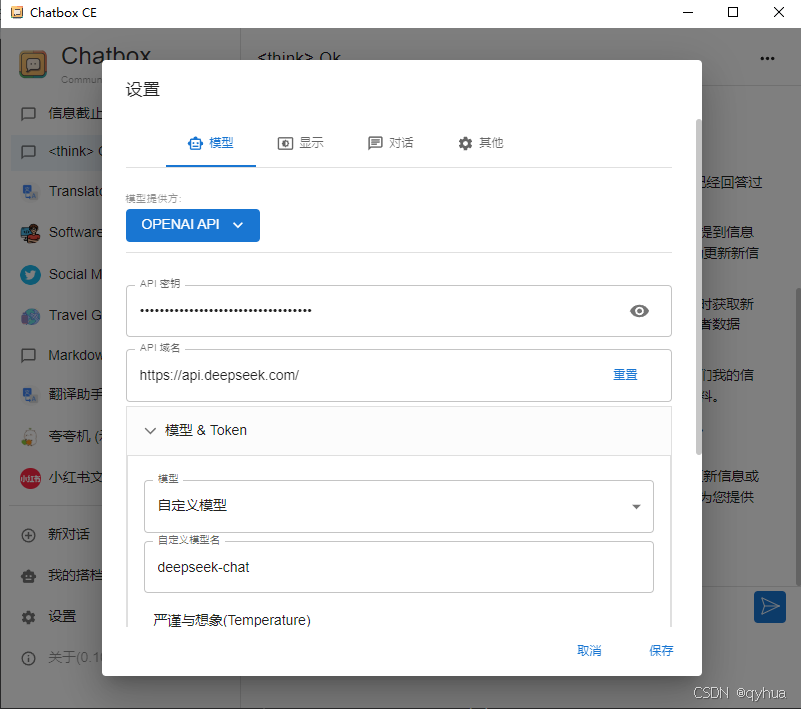Open the 夸夸机 assistant avatar icon
Screen dimensions: 801x709
pos(28,437)
